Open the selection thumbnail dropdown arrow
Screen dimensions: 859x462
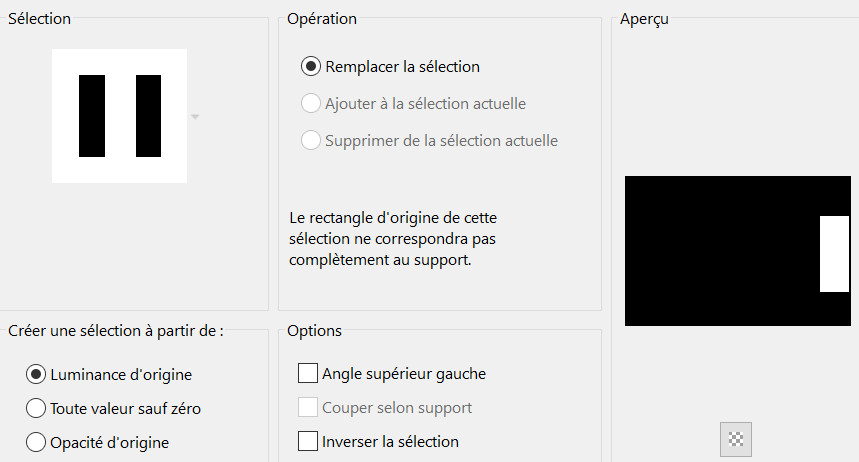[195, 117]
